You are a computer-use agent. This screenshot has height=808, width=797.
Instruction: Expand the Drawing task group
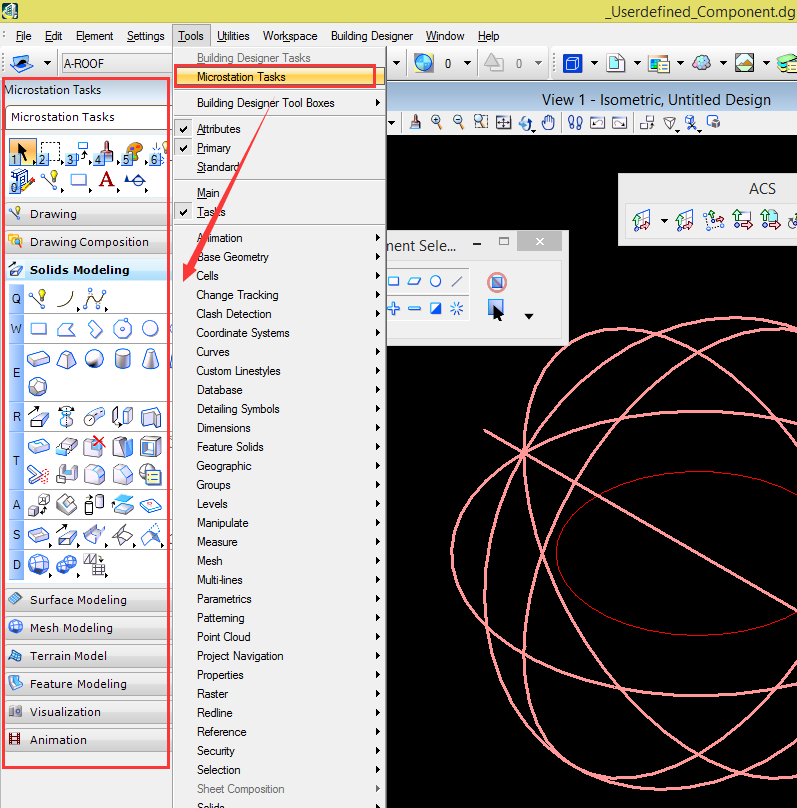tap(87, 214)
